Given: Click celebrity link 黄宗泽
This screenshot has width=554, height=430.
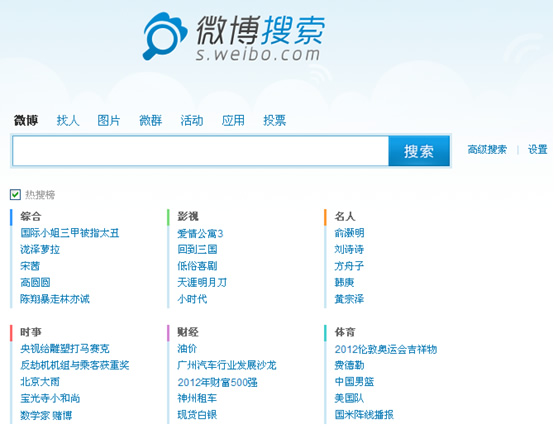Looking at the screenshot, I should (x=349, y=299).
